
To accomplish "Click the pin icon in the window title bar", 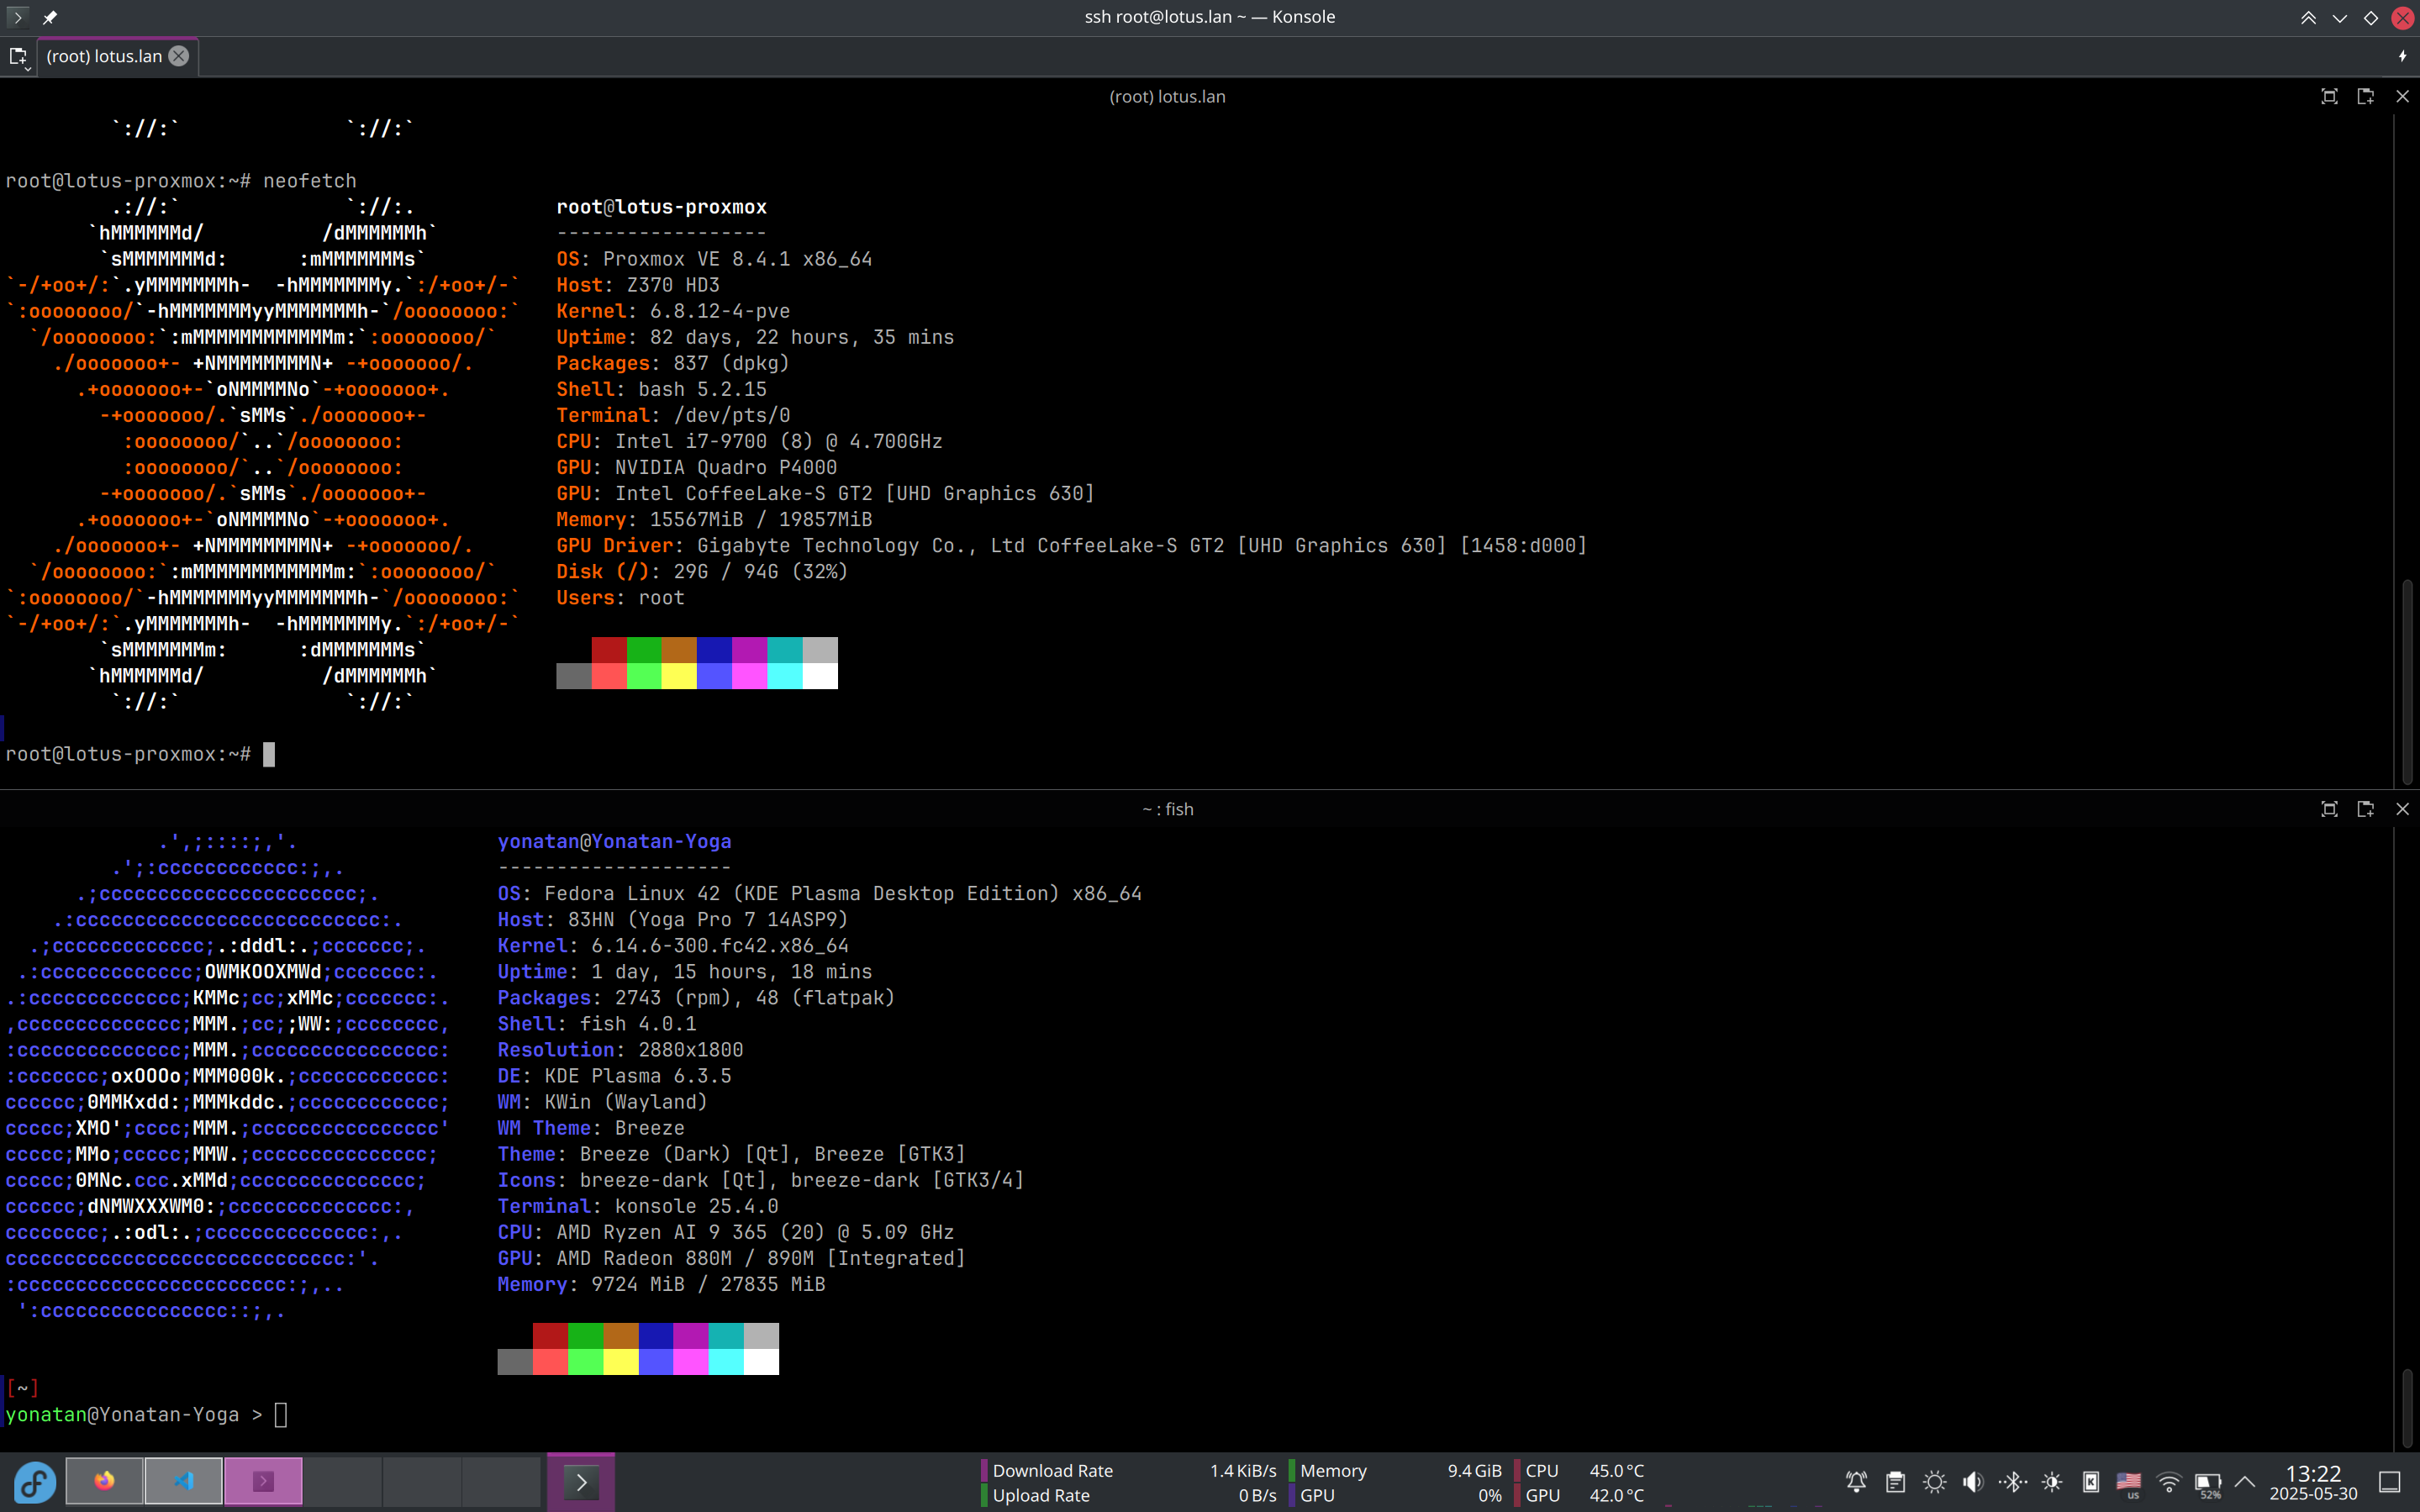I will click(50, 17).
